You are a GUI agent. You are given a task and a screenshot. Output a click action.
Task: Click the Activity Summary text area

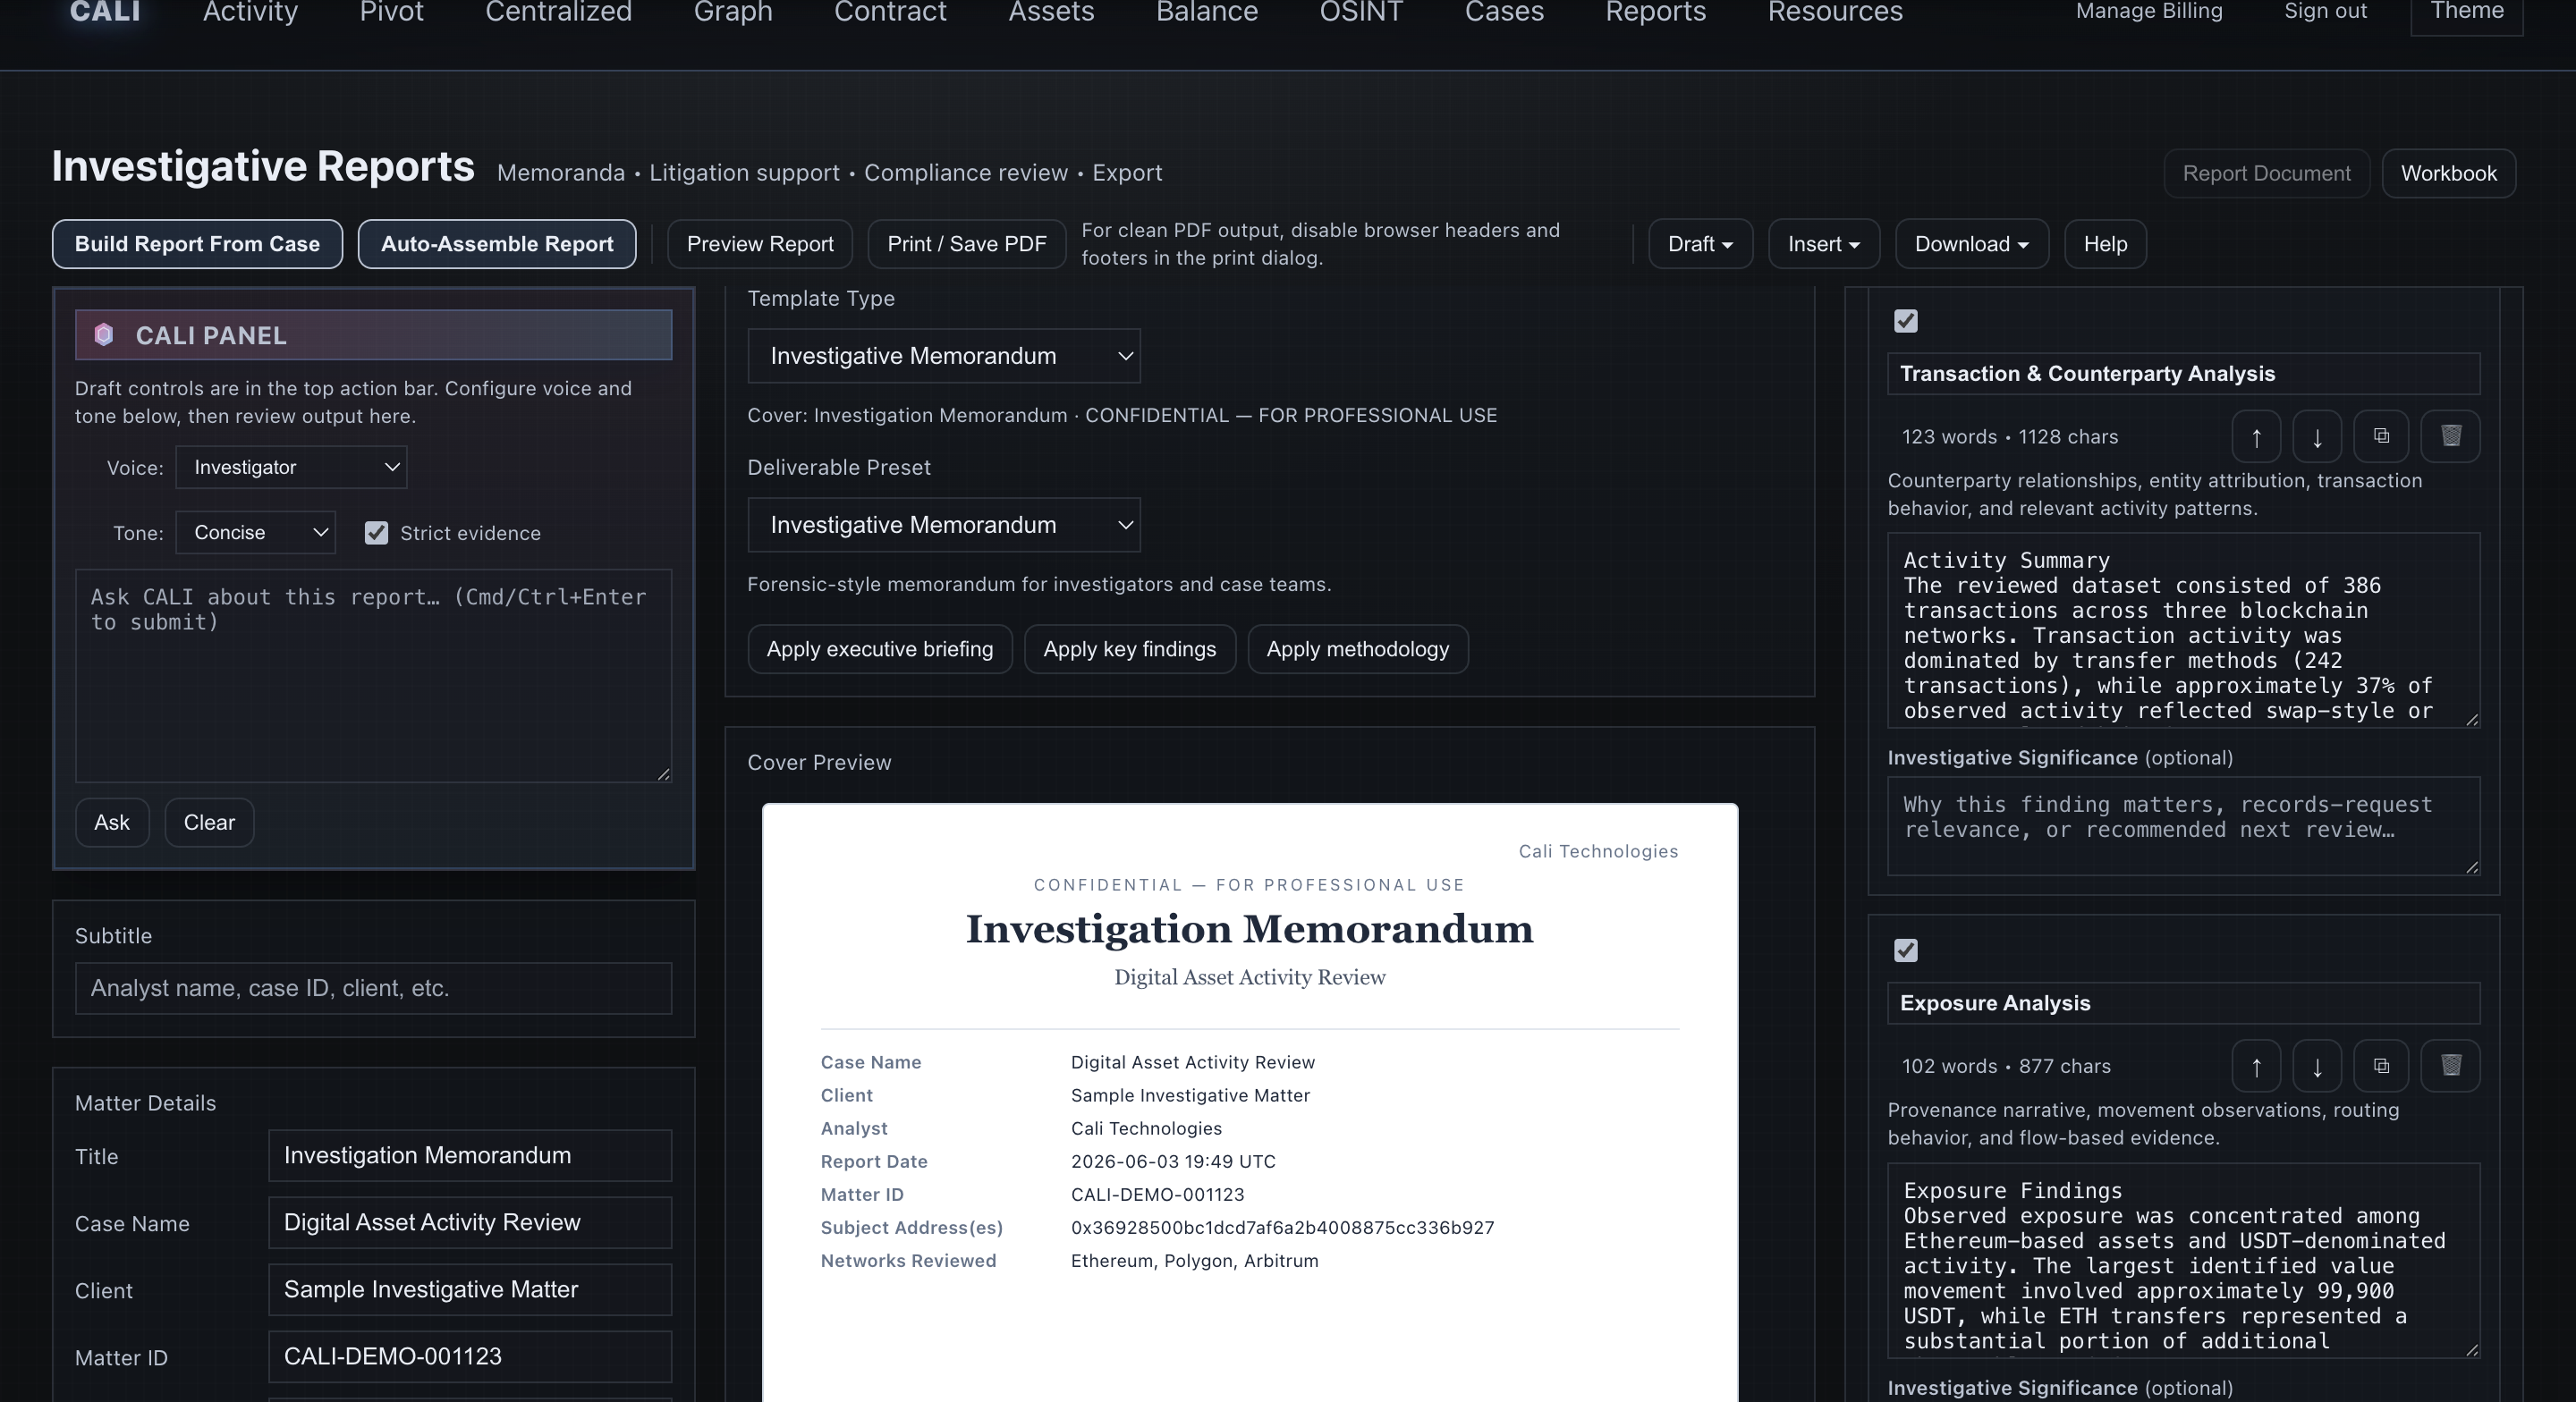click(x=2183, y=630)
